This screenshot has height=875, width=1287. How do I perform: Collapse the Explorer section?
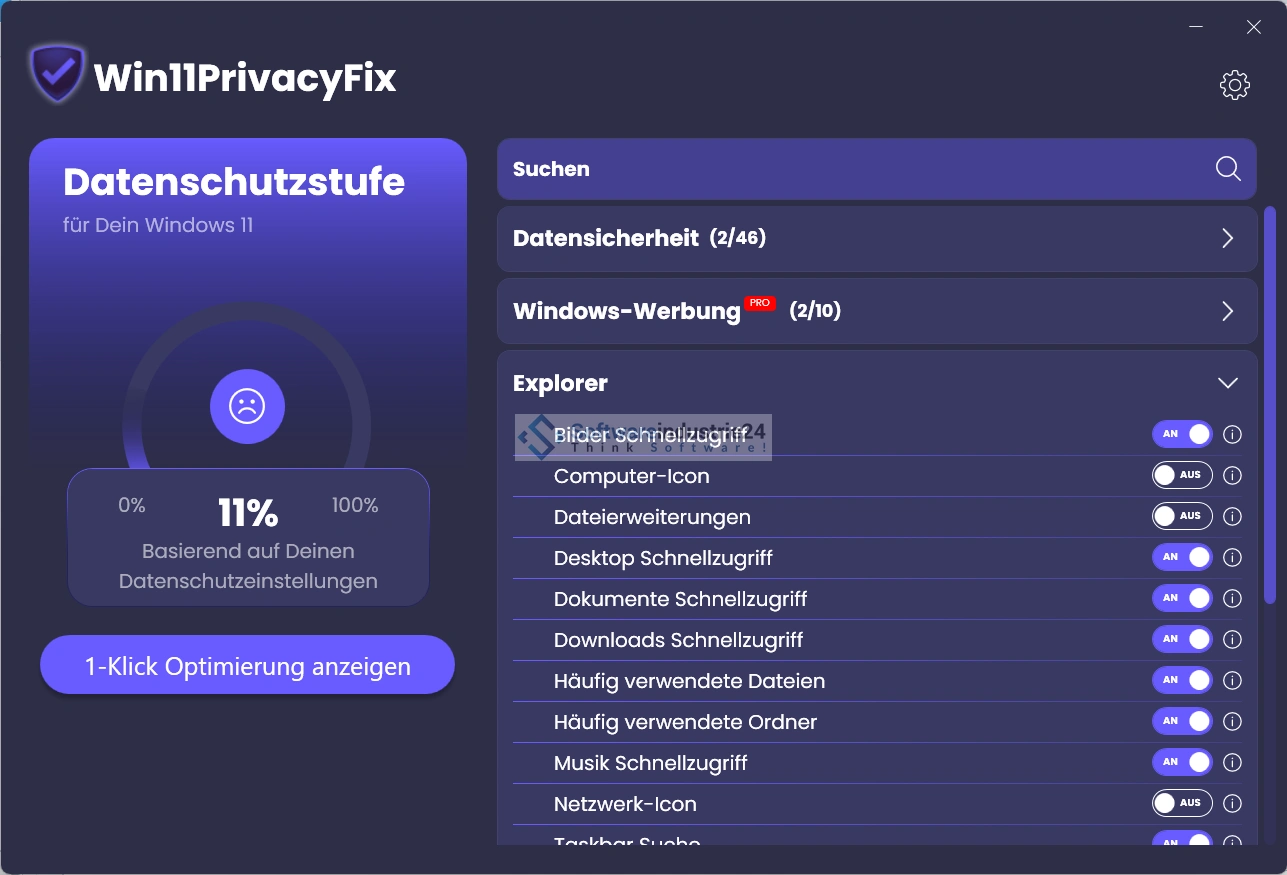point(1227,383)
